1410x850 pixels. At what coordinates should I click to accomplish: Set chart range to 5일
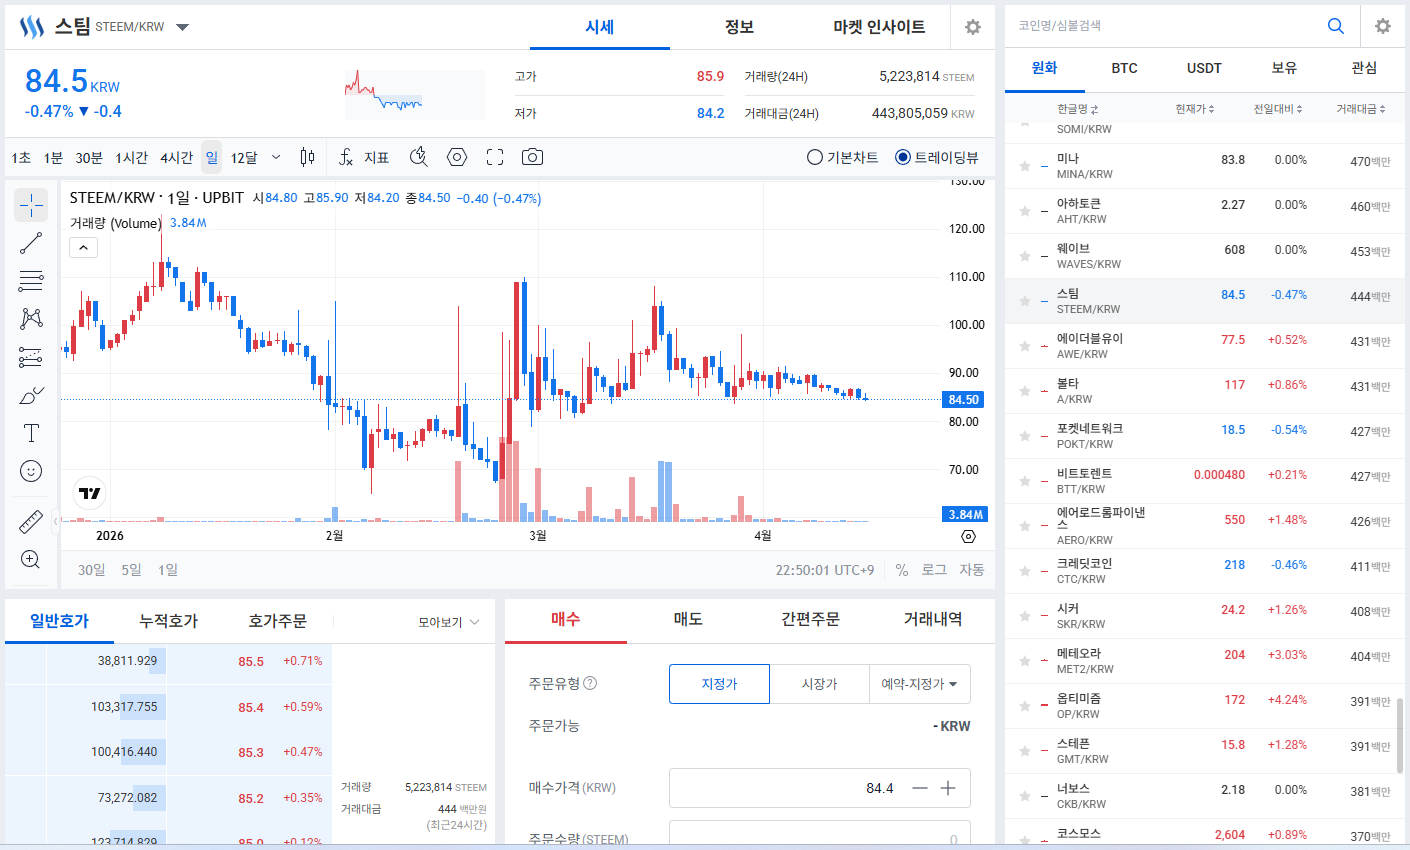[131, 570]
